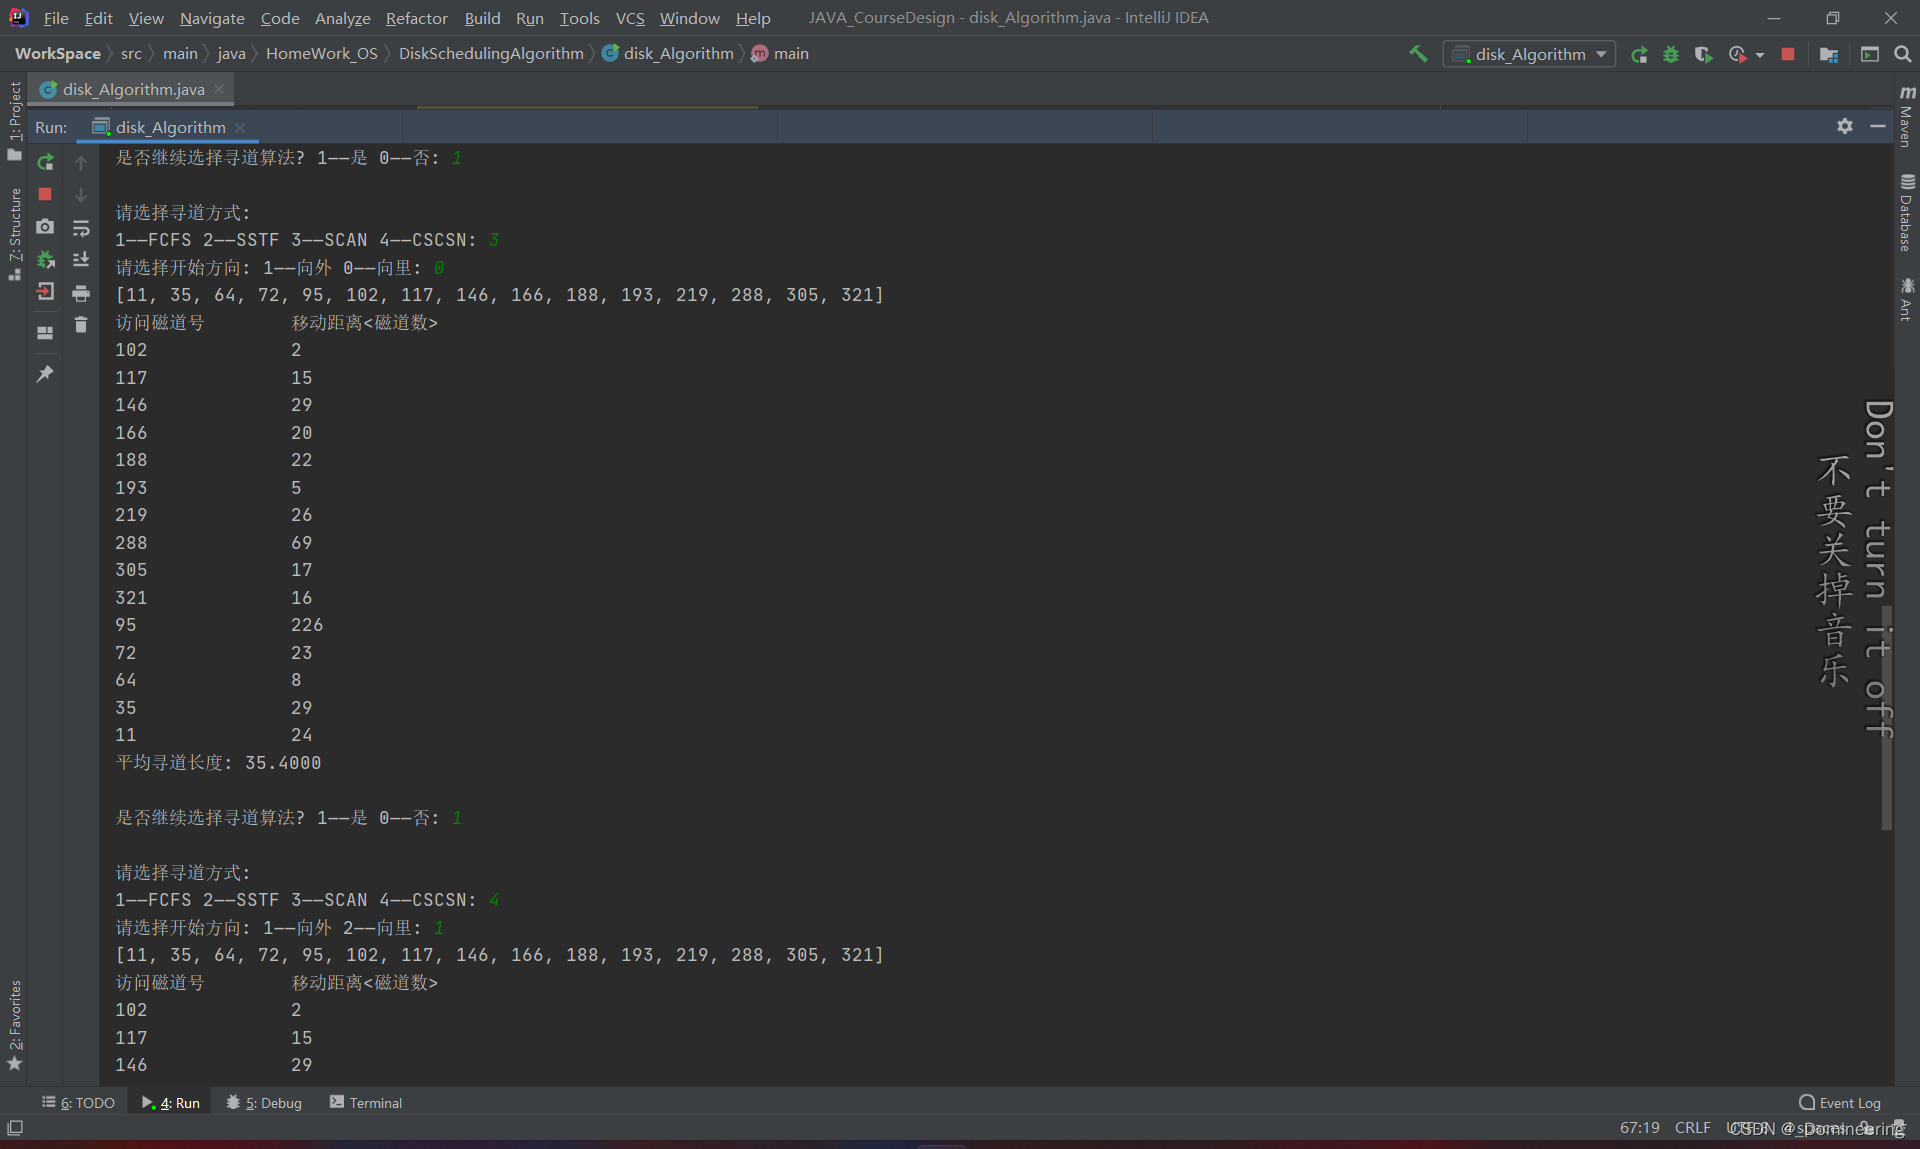The height and width of the screenshot is (1149, 1920).
Task: Start debugging with the bug icon
Action: (x=1671, y=54)
